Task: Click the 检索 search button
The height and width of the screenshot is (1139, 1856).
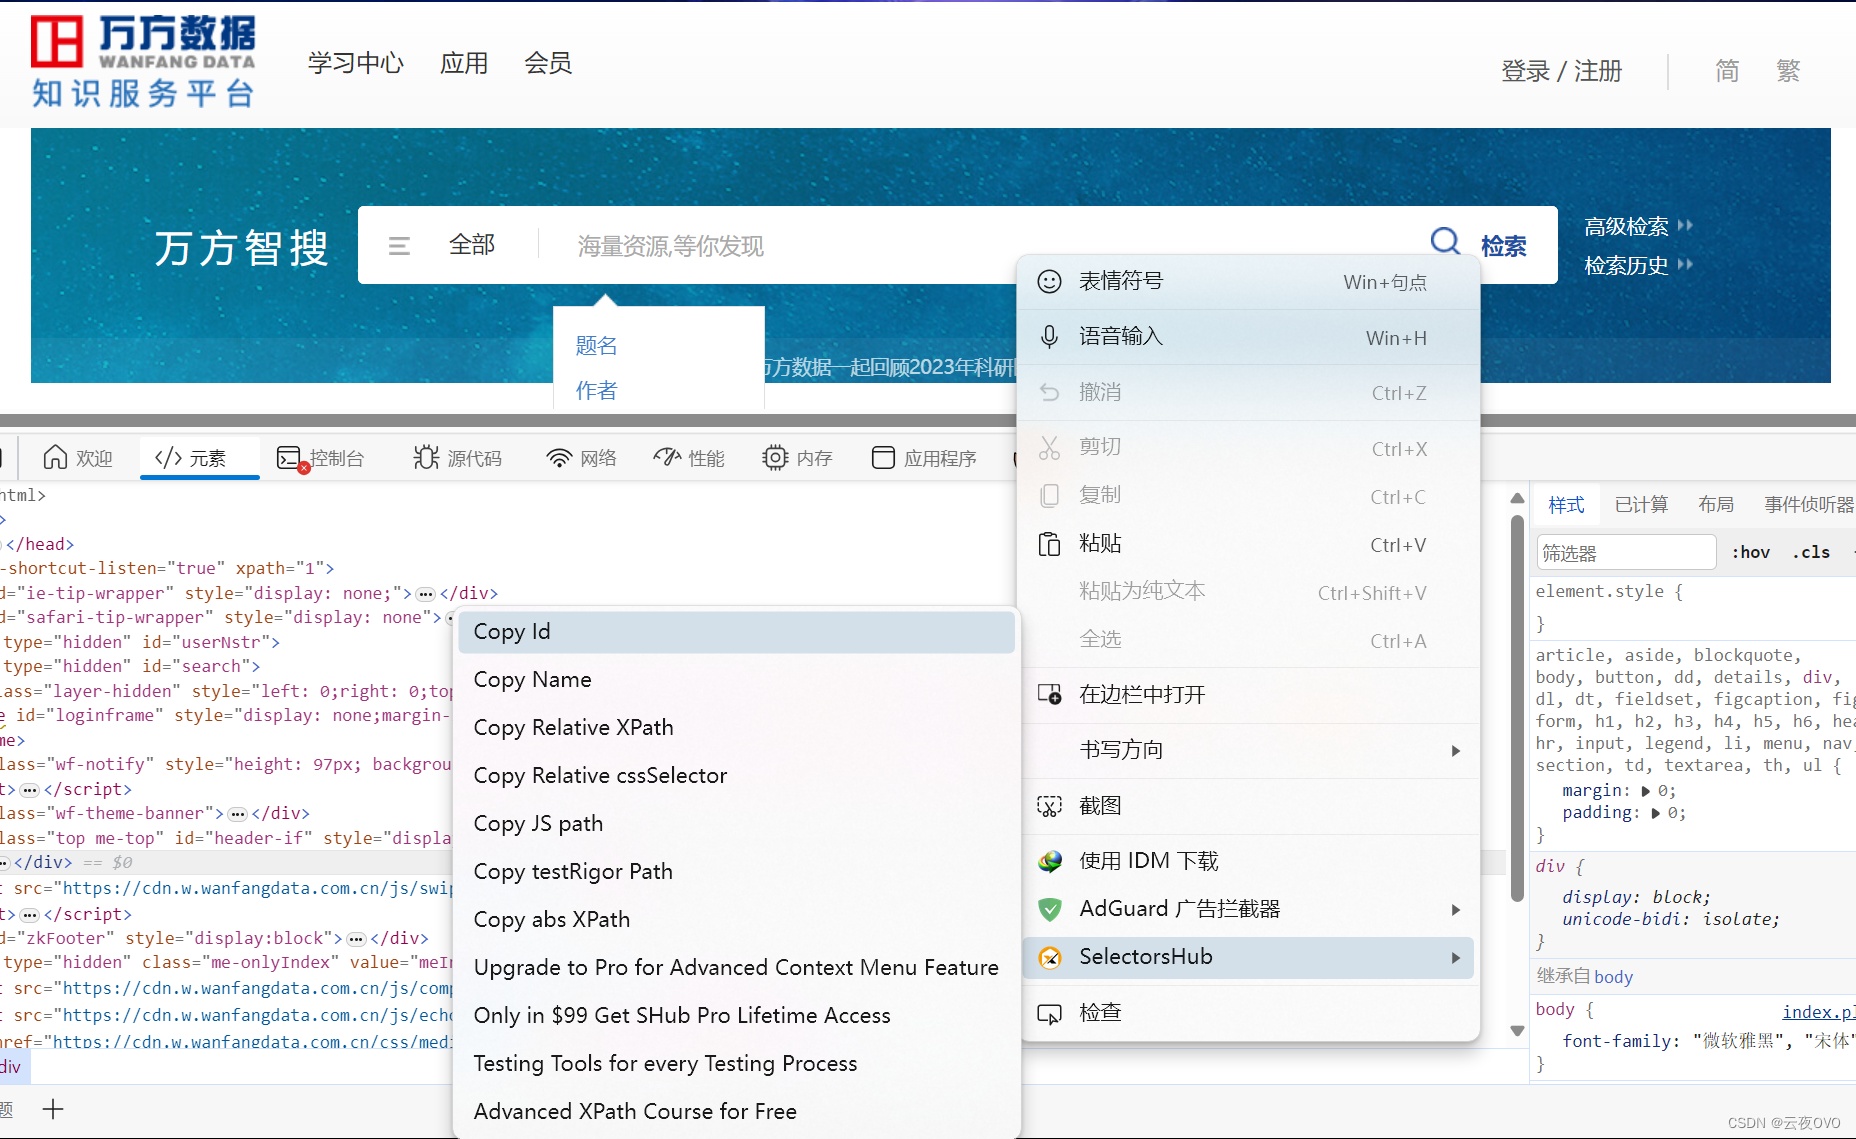Action: (1503, 246)
